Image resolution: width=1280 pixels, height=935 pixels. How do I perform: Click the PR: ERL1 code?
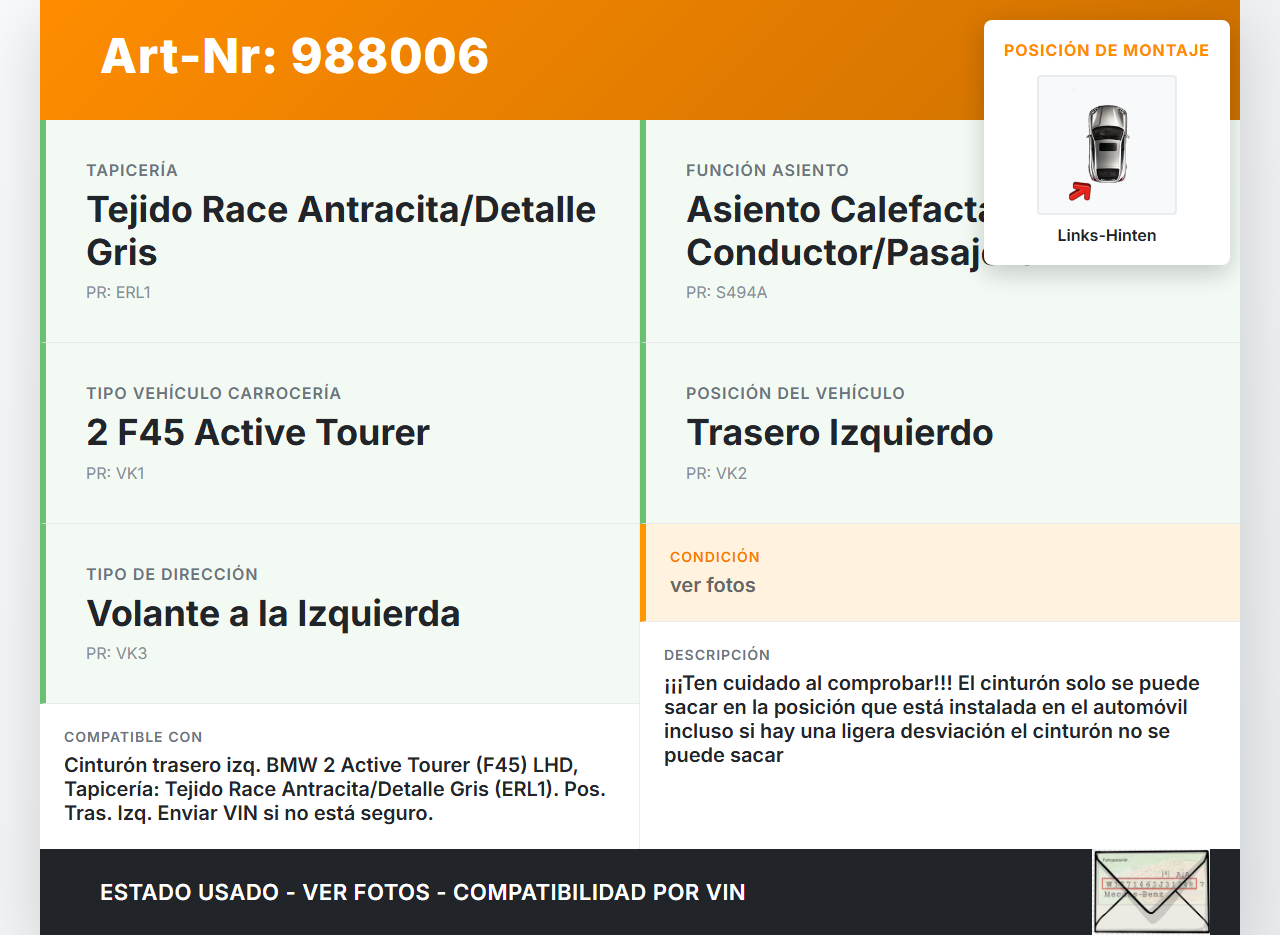(x=118, y=293)
